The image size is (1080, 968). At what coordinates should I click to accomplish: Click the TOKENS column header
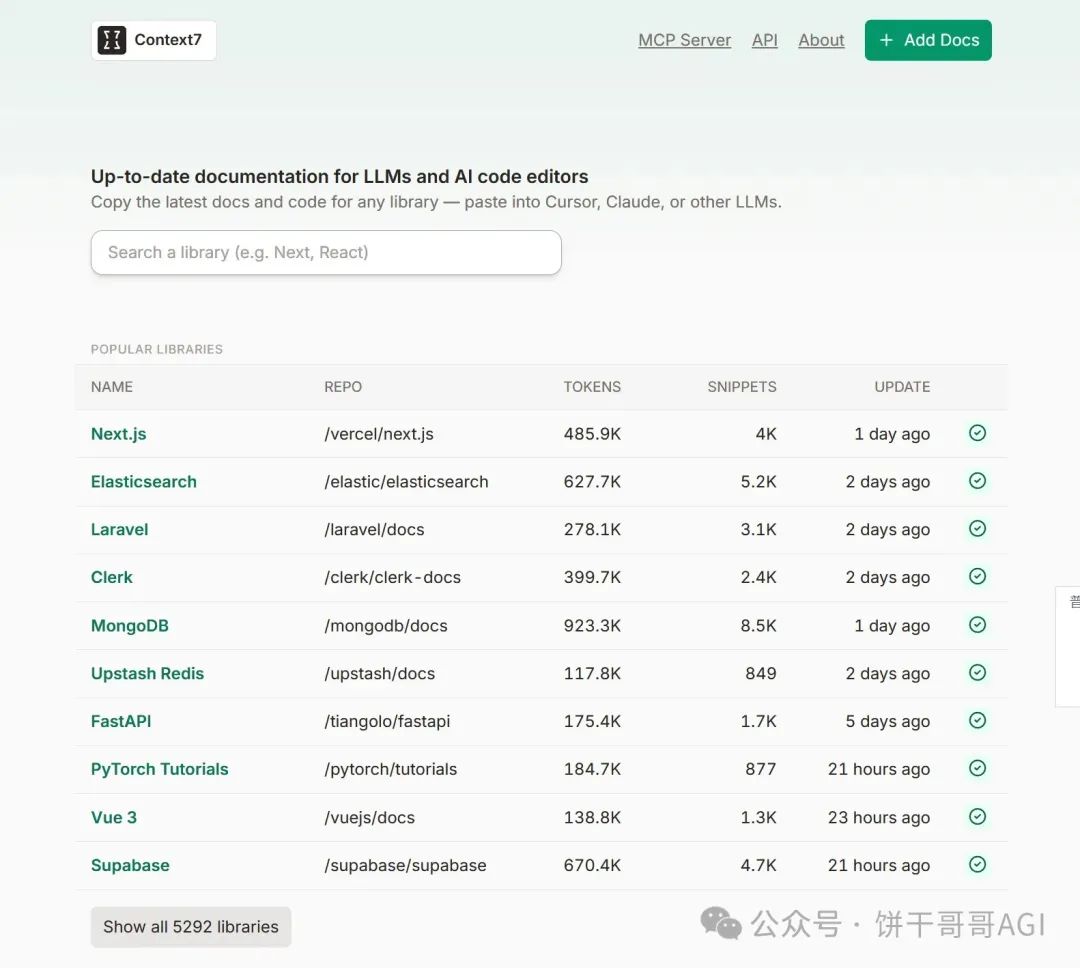click(x=592, y=387)
